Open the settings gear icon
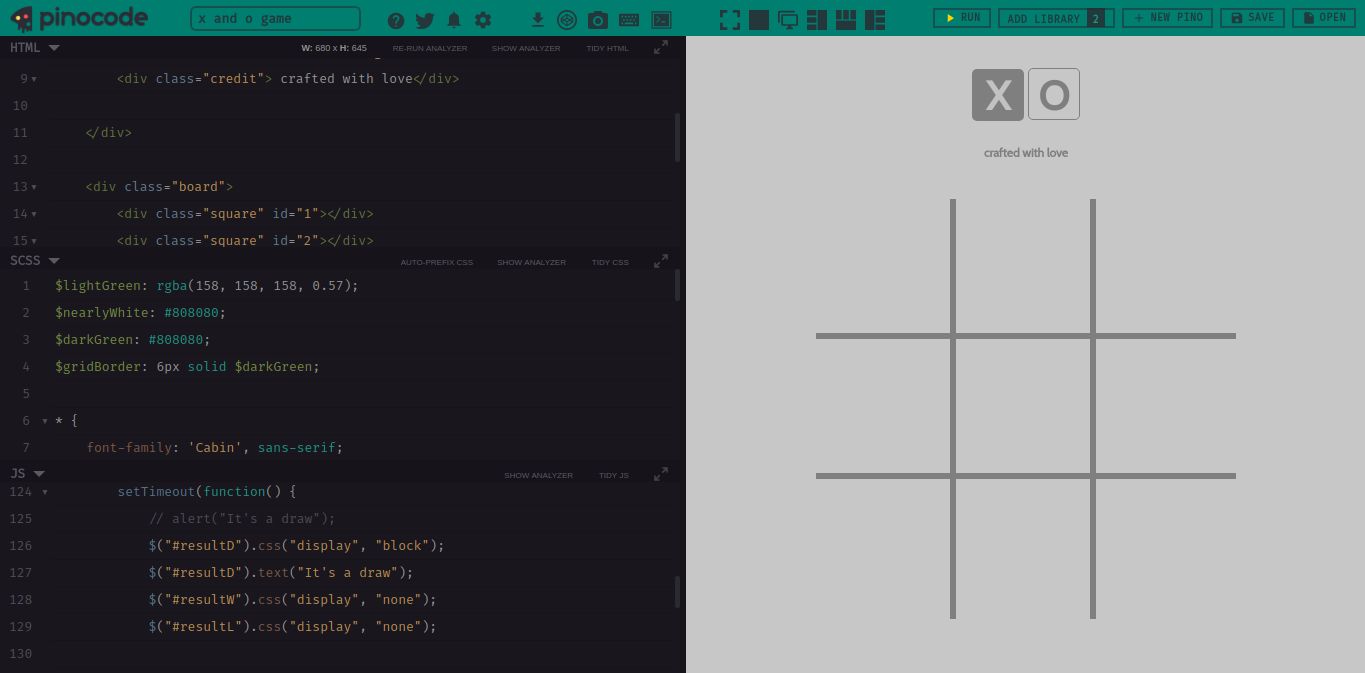The image size is (1365, 673). (x=482, y=19)
